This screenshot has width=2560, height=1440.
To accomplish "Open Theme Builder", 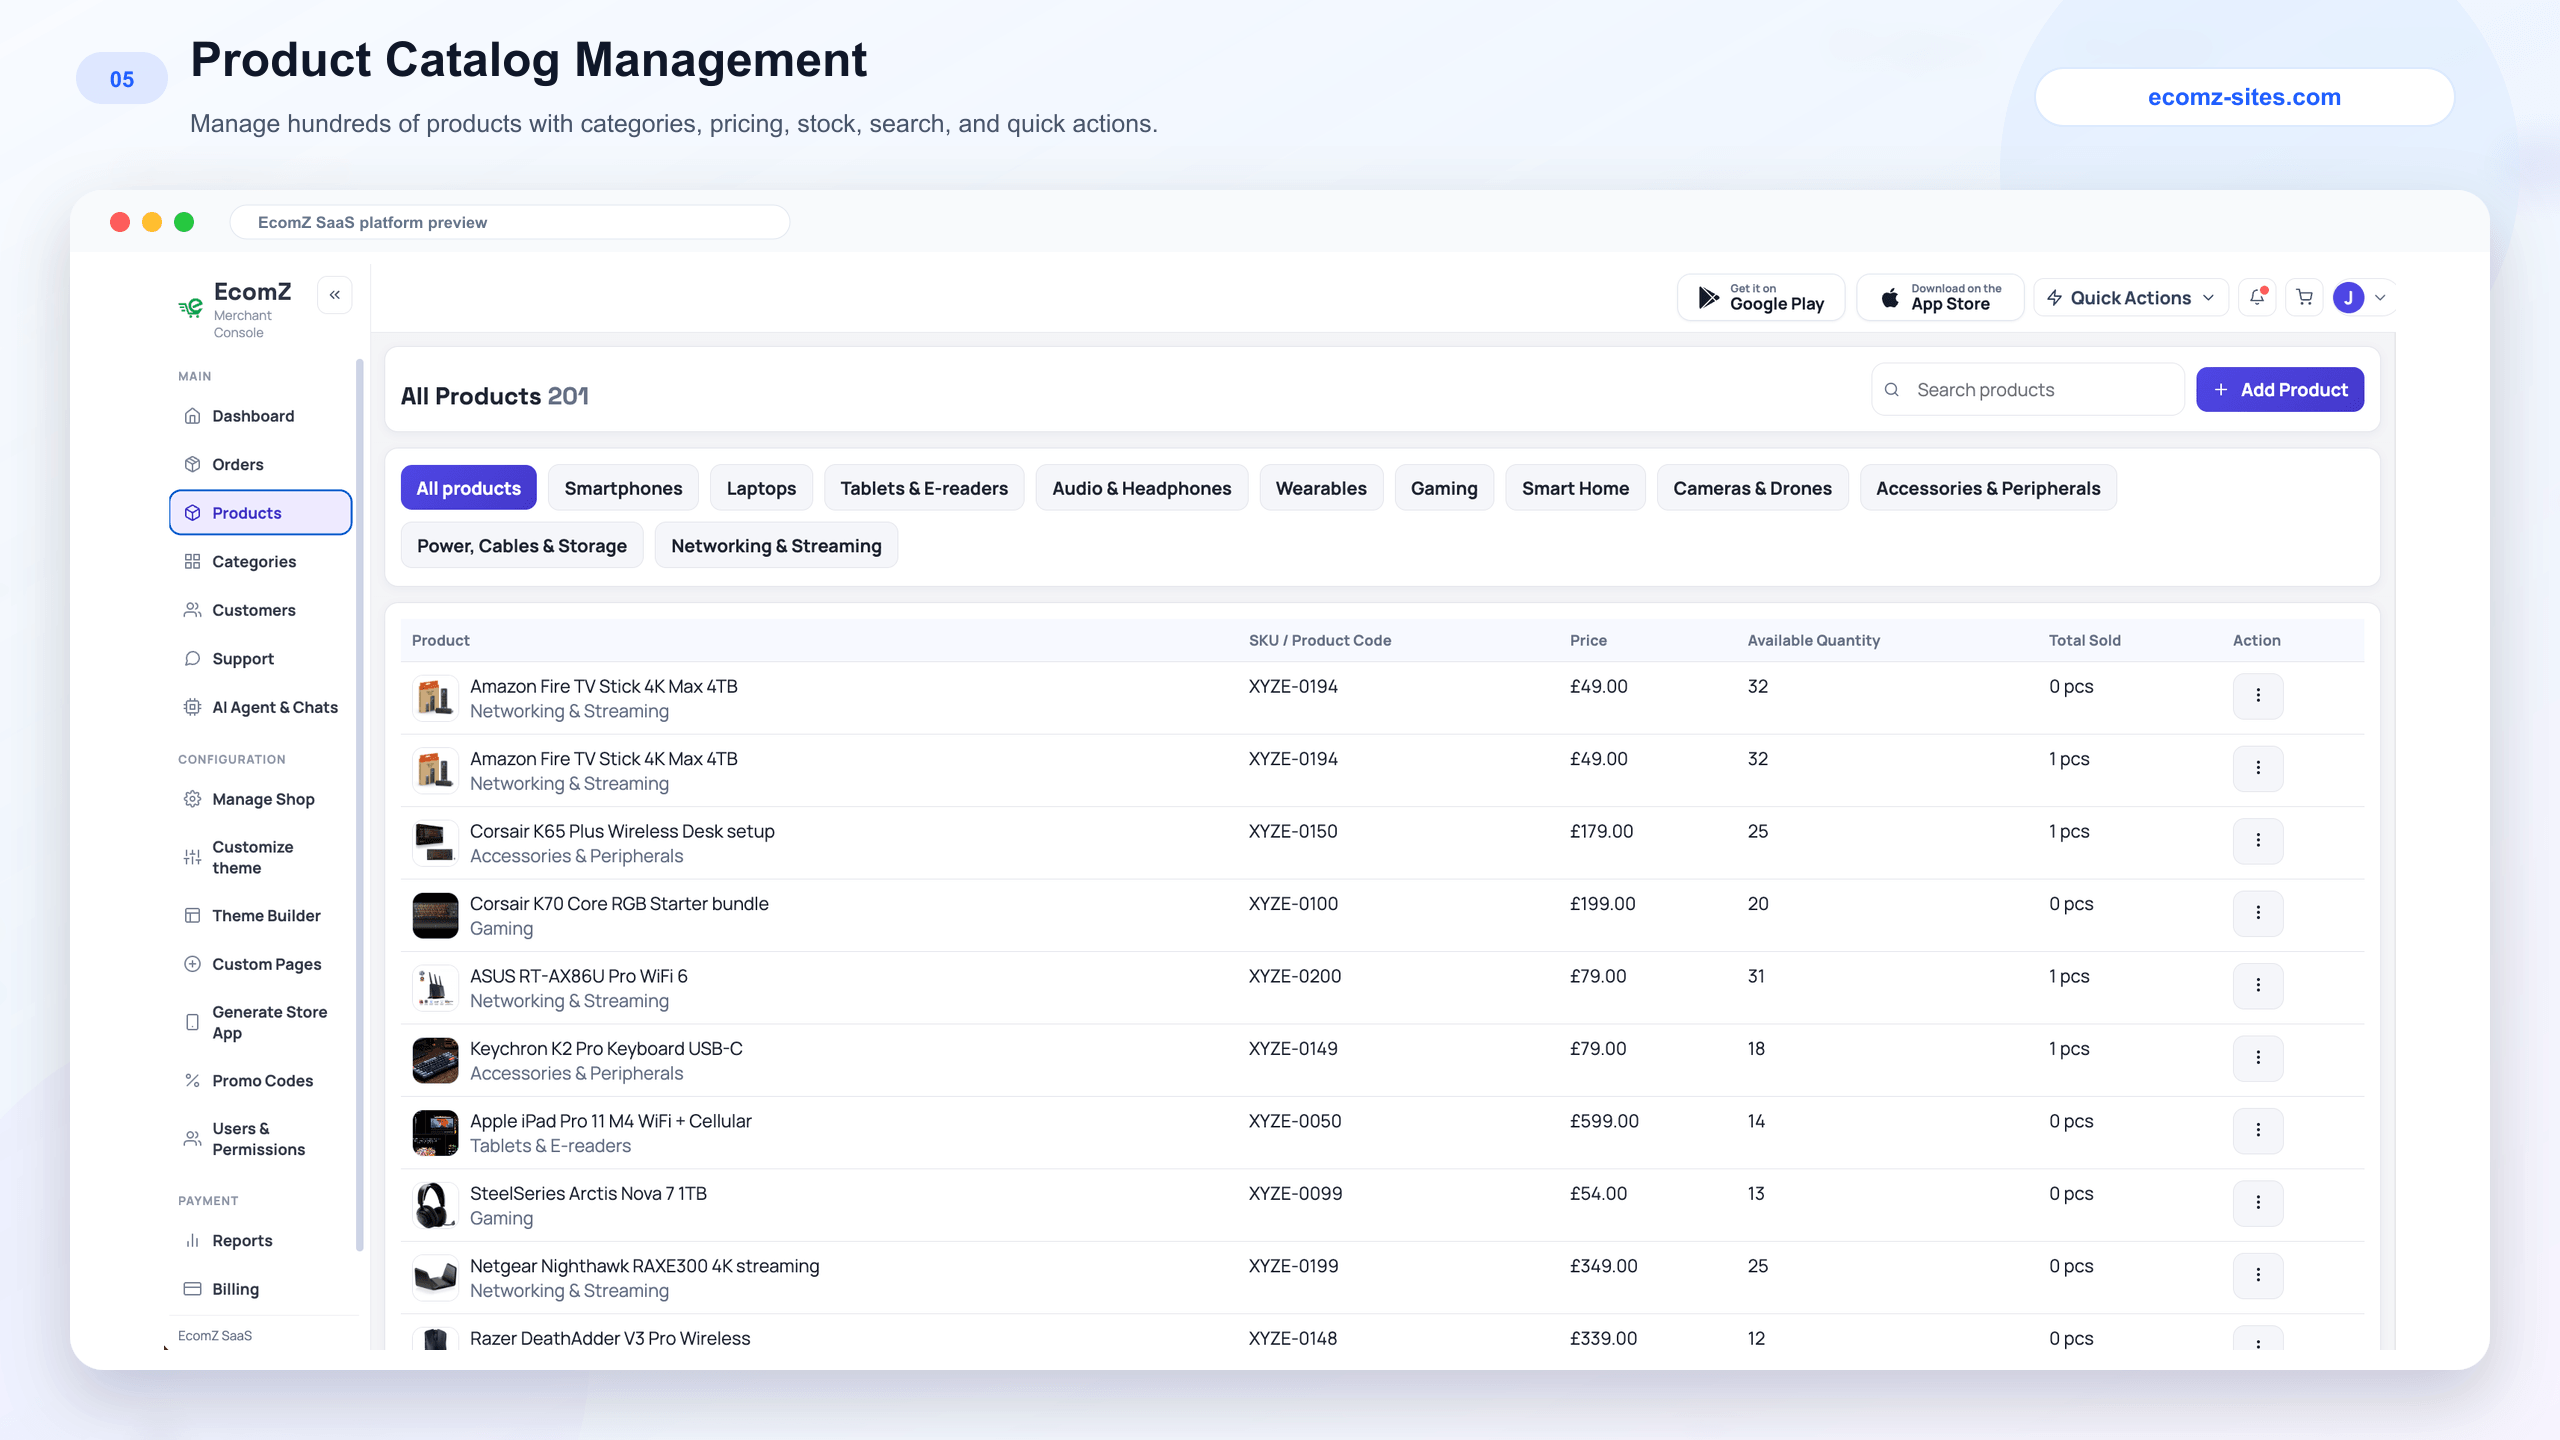I will [x=261, y=916].
